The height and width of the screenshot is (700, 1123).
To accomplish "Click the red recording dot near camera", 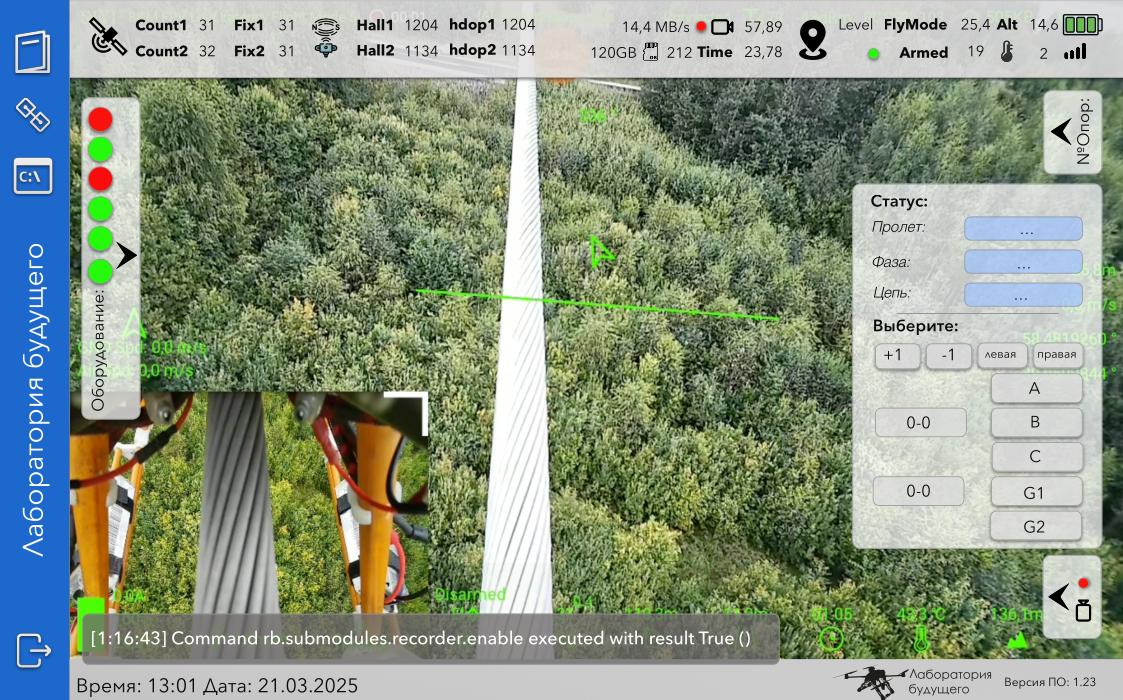I will click(x=701, y=27).
